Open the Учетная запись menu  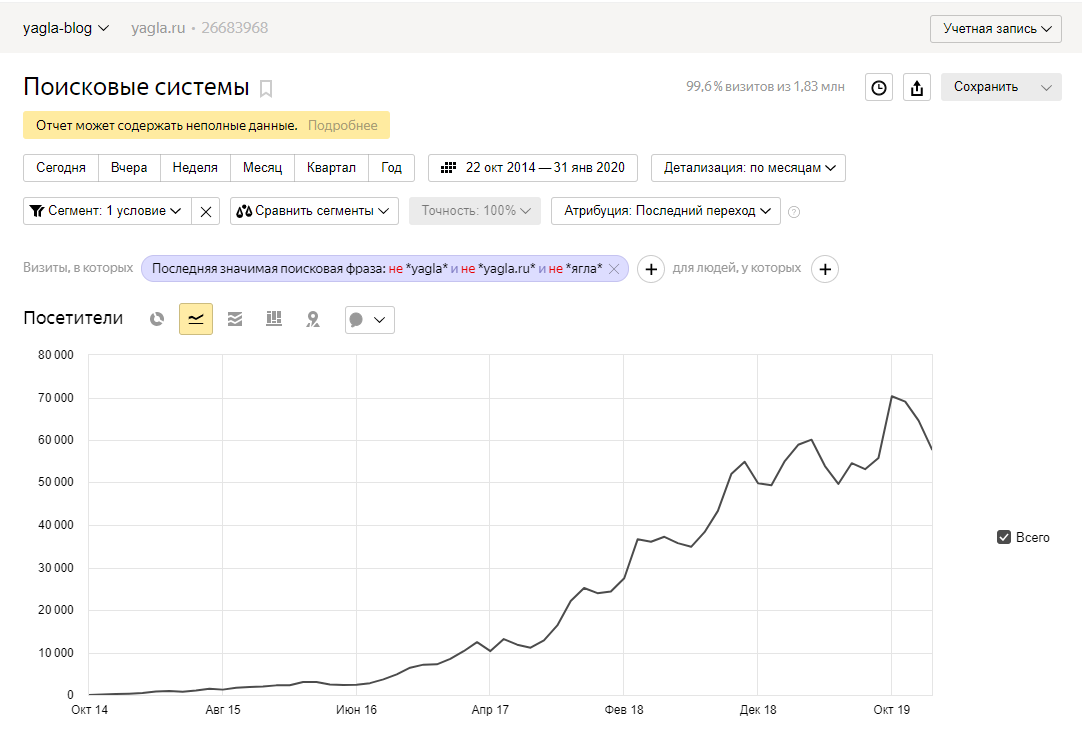995,29
